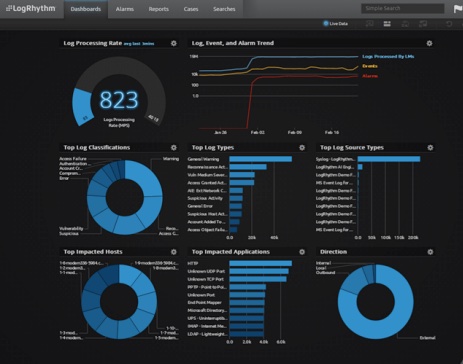Click 'Unknown TCP Port' label
This screenshot has height=364, width=463.
click(x=206, y=279)
